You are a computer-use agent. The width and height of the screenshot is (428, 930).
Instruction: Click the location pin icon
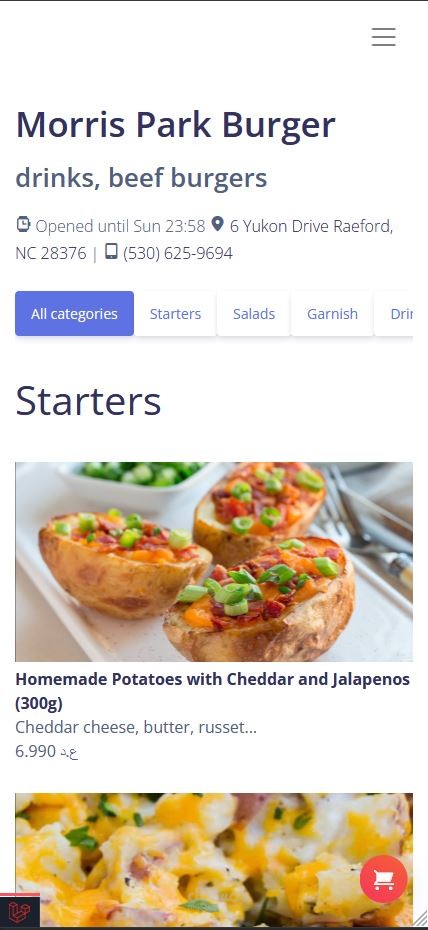coord(218,224)
